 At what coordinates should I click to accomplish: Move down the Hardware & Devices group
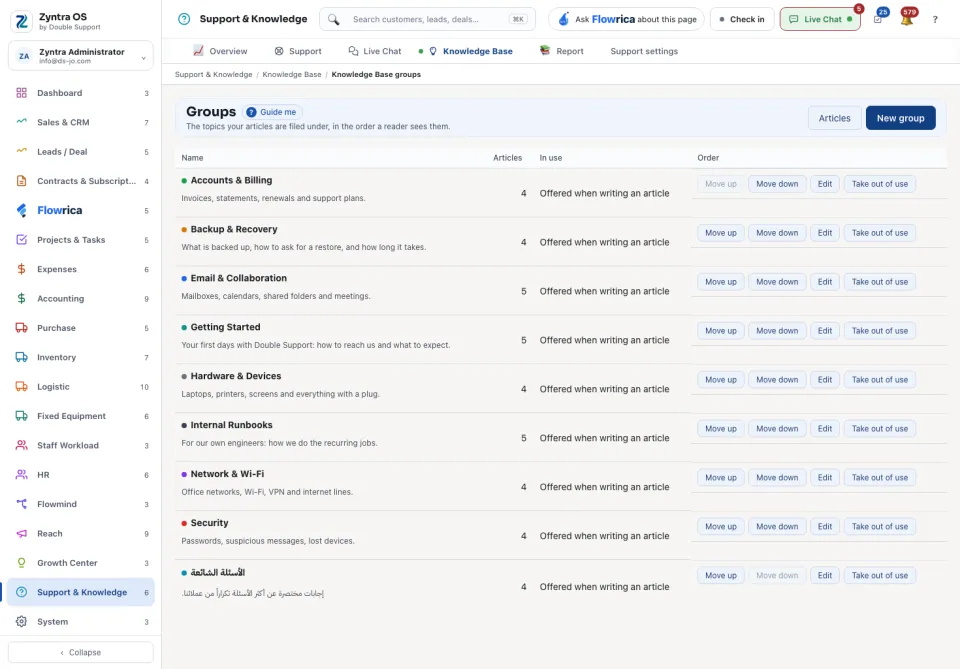point(776,379)
